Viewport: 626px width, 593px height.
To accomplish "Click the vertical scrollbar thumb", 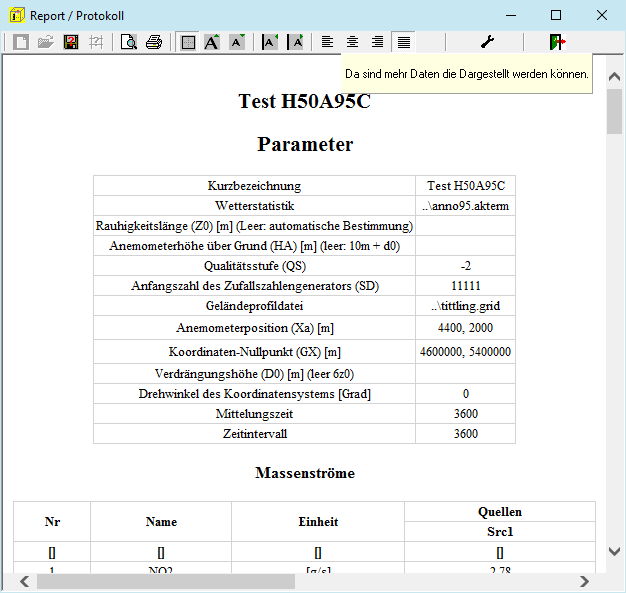I will (x=614, y=111).
